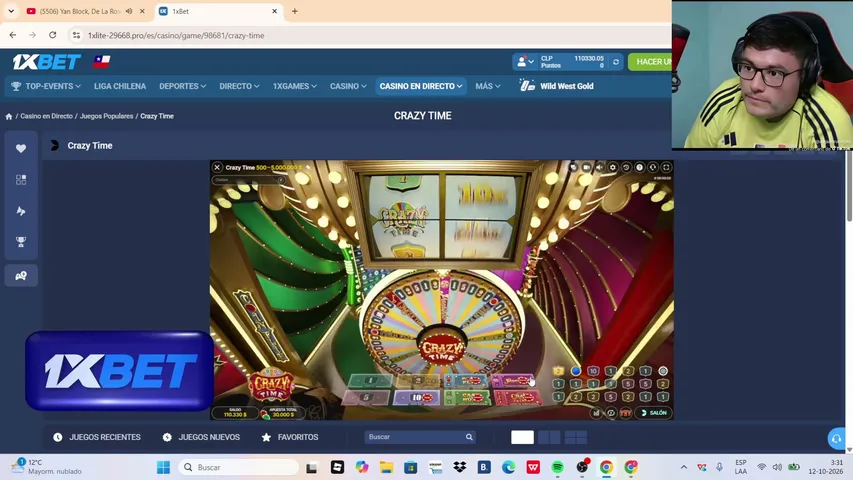Reload the browser page
This screenshot has width=853, height=480.
tap(52, 35)
